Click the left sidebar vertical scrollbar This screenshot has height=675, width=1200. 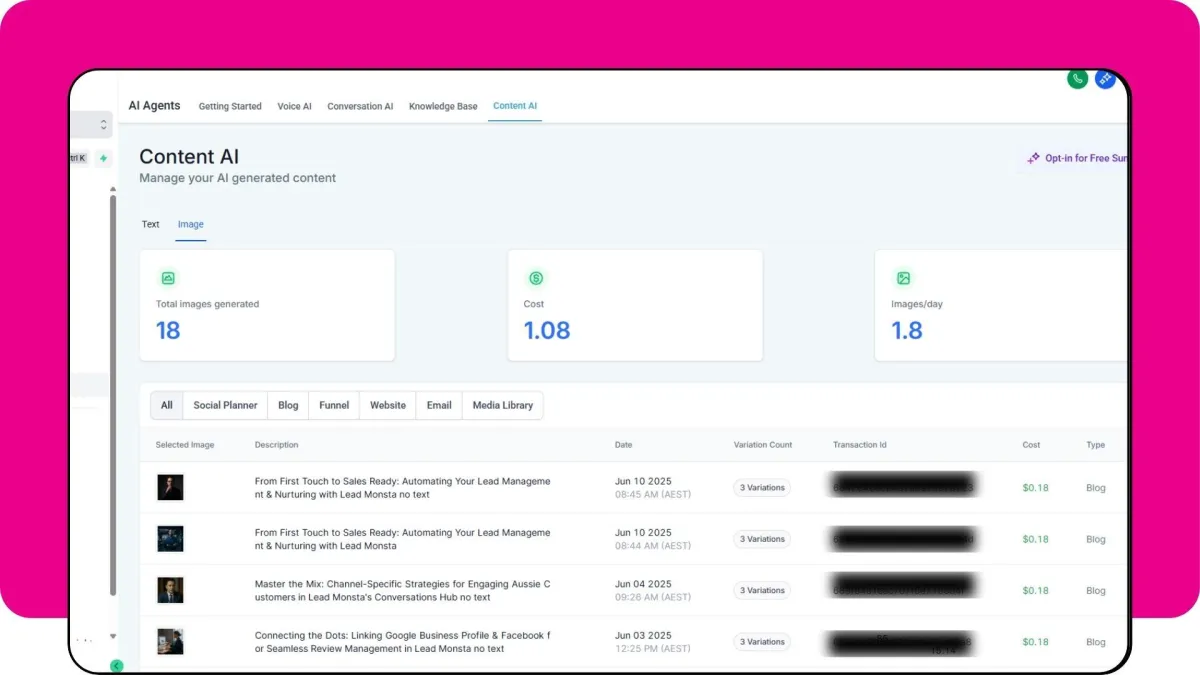tap(113, 395)
